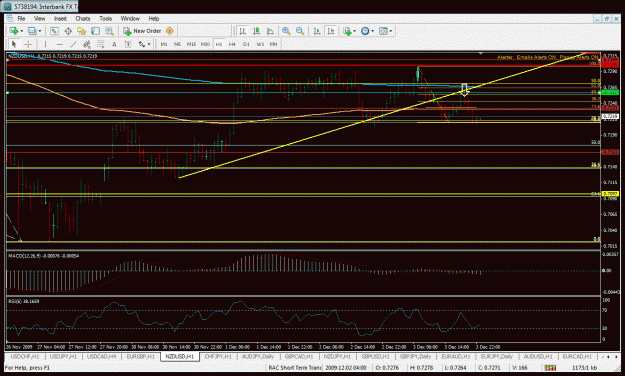The width and height of the screenshot is (625, 376).
Task: Click the 1173/1 kb traffic indicator
Action: (584, 368)
